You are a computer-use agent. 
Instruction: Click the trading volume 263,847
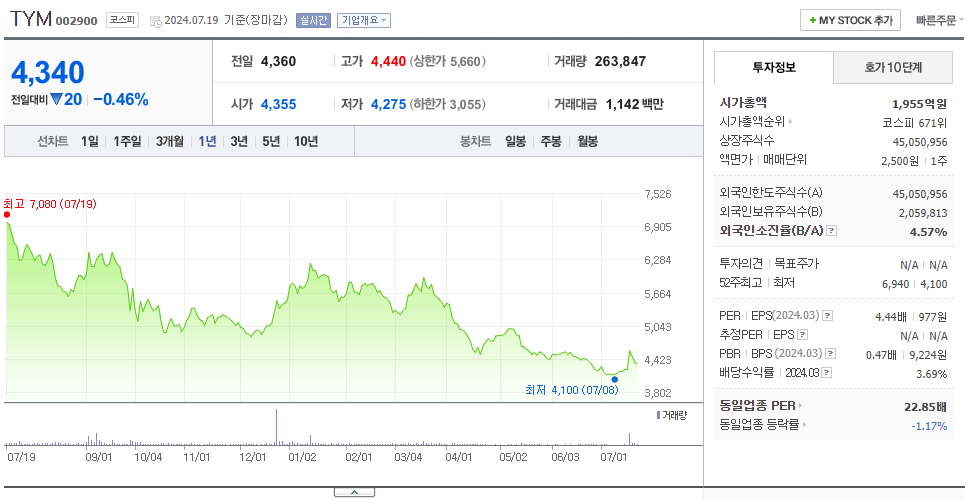pyautogui.click(x=620, y=62)
